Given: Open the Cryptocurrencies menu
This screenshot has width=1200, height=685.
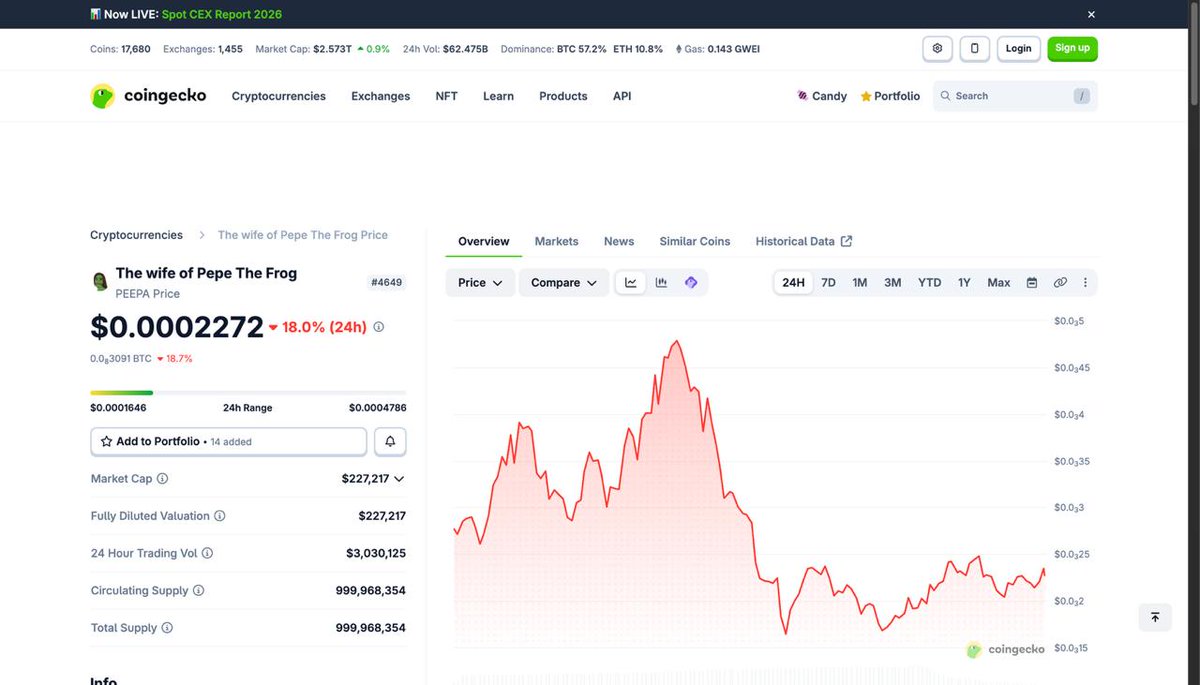Looking at the screenshot, I should point(279,96).
